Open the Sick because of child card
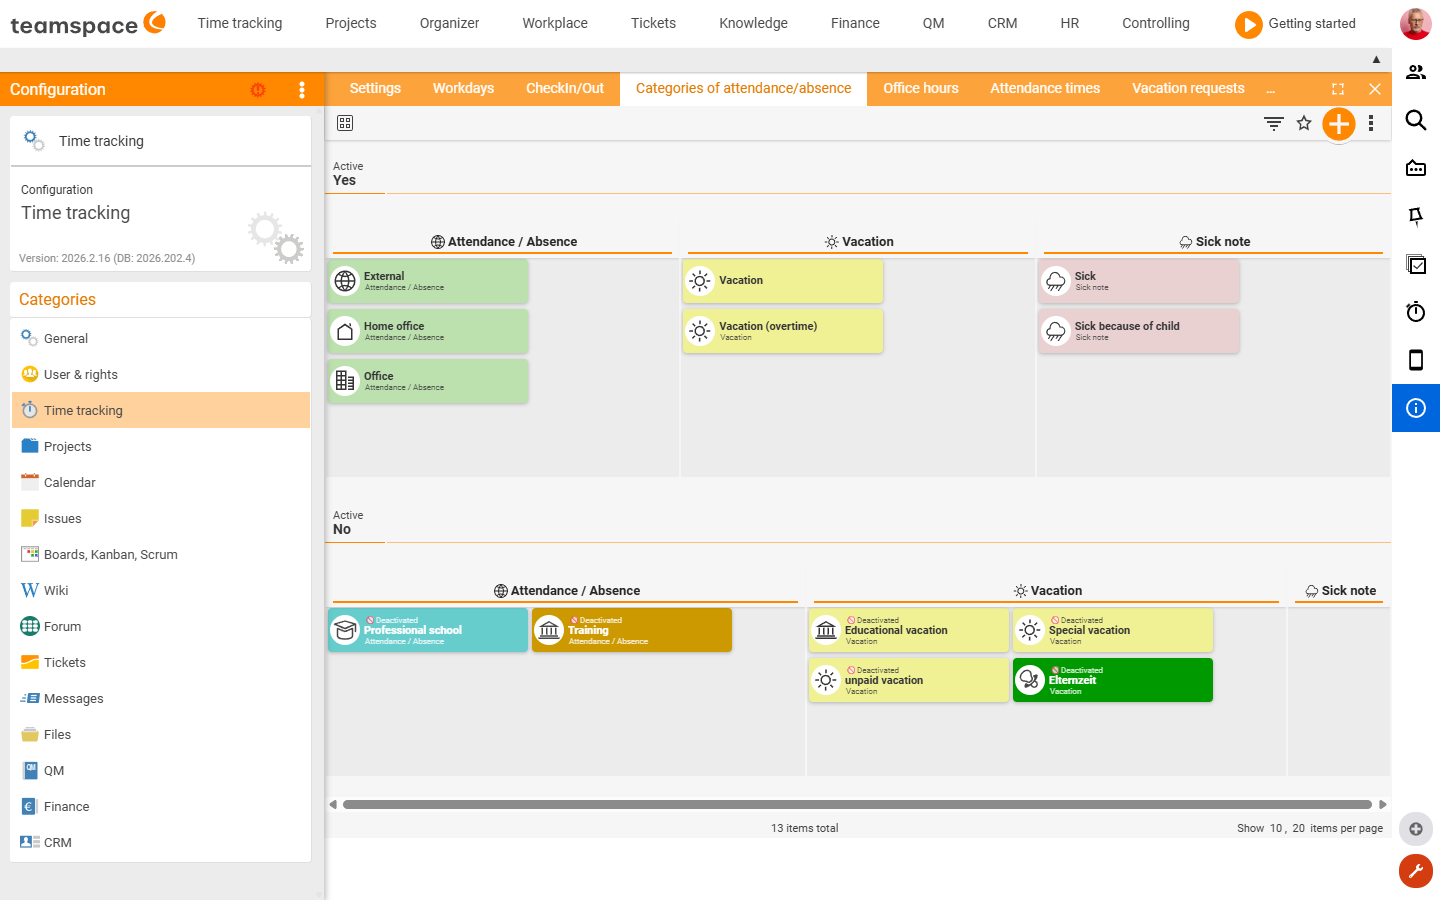 coord(1139,331)
